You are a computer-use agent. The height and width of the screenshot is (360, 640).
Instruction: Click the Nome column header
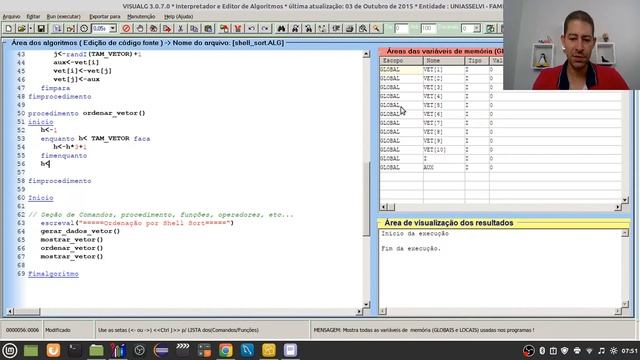tap(444, 60)
